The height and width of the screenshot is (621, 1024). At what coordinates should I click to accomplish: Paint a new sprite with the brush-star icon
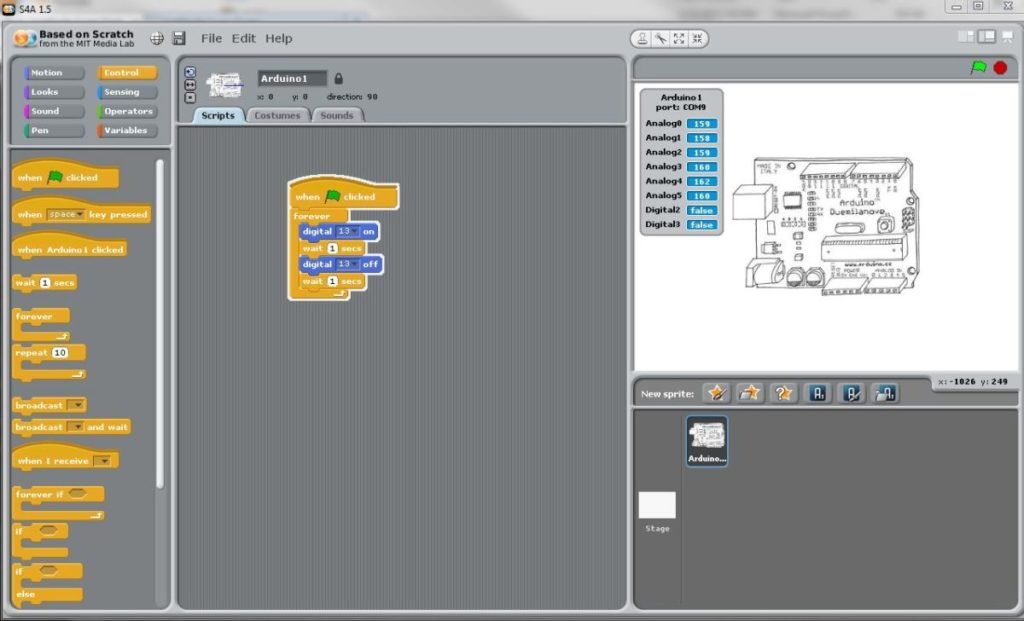(x=716, y=393)
